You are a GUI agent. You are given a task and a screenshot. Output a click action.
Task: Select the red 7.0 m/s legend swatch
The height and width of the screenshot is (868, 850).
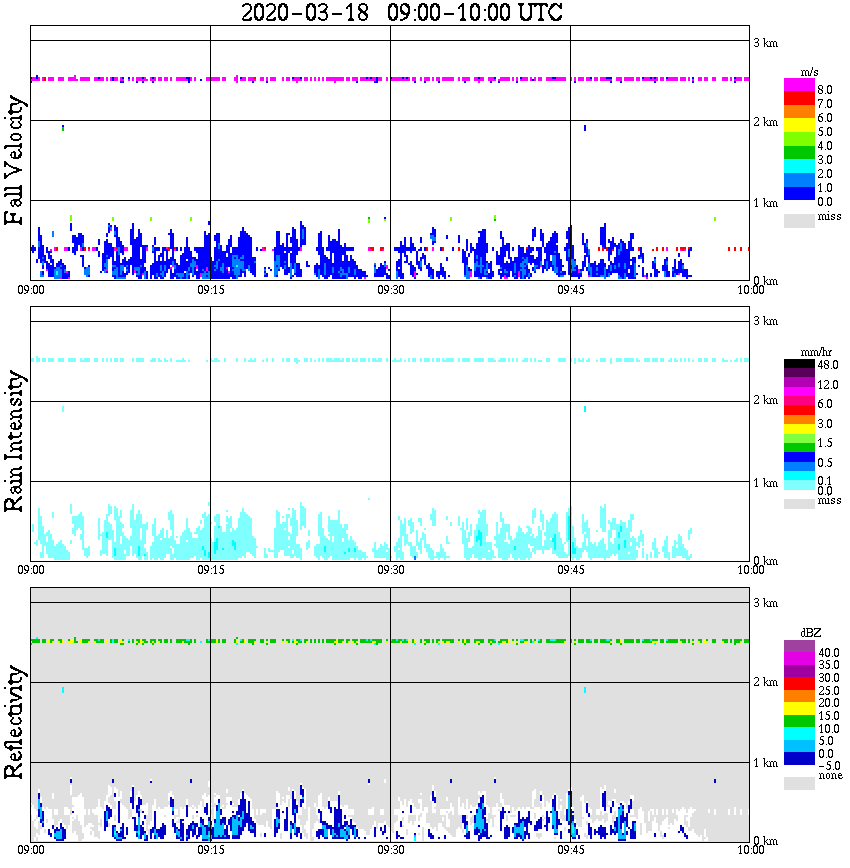tap(799, 99)
